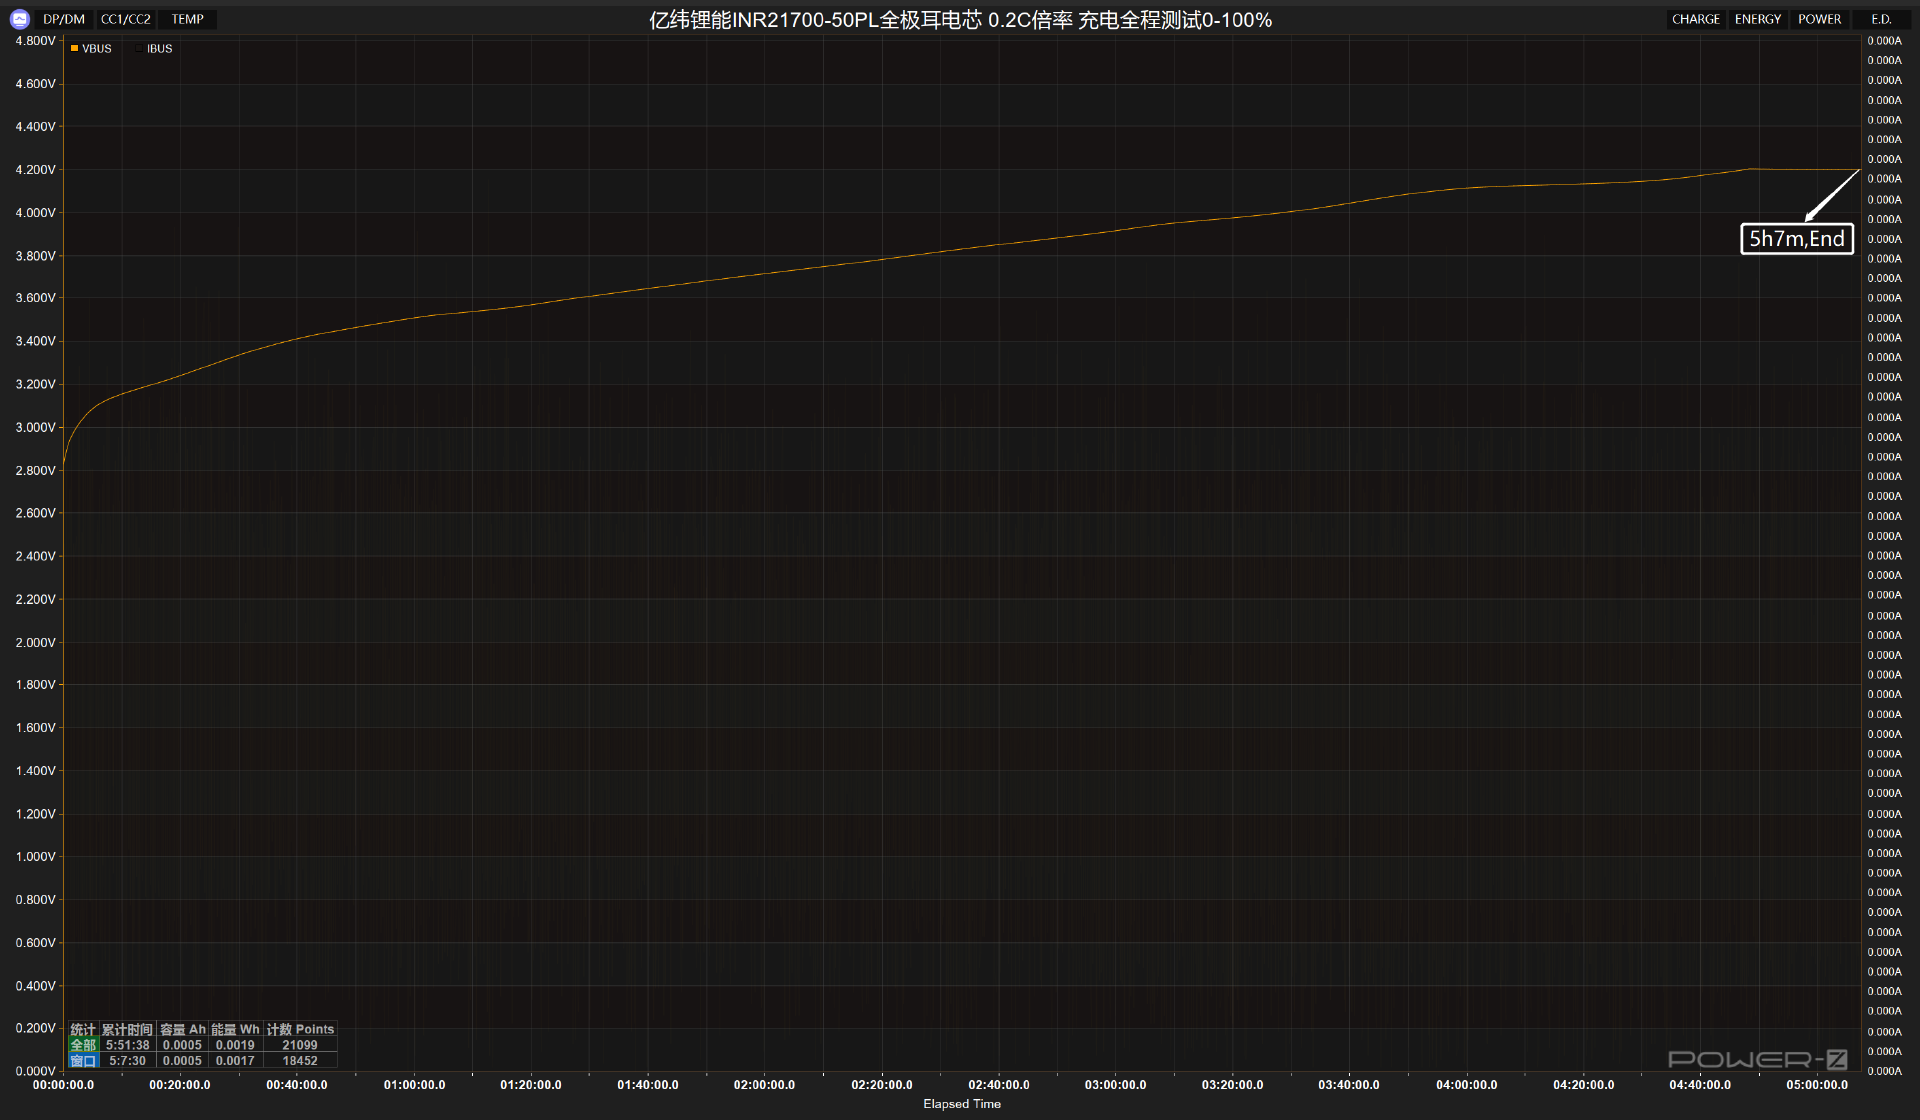This screenshot has height=1120, width=1920.
Task: Click the 累计时间 column header
Action: click(x=127, y=1029)
